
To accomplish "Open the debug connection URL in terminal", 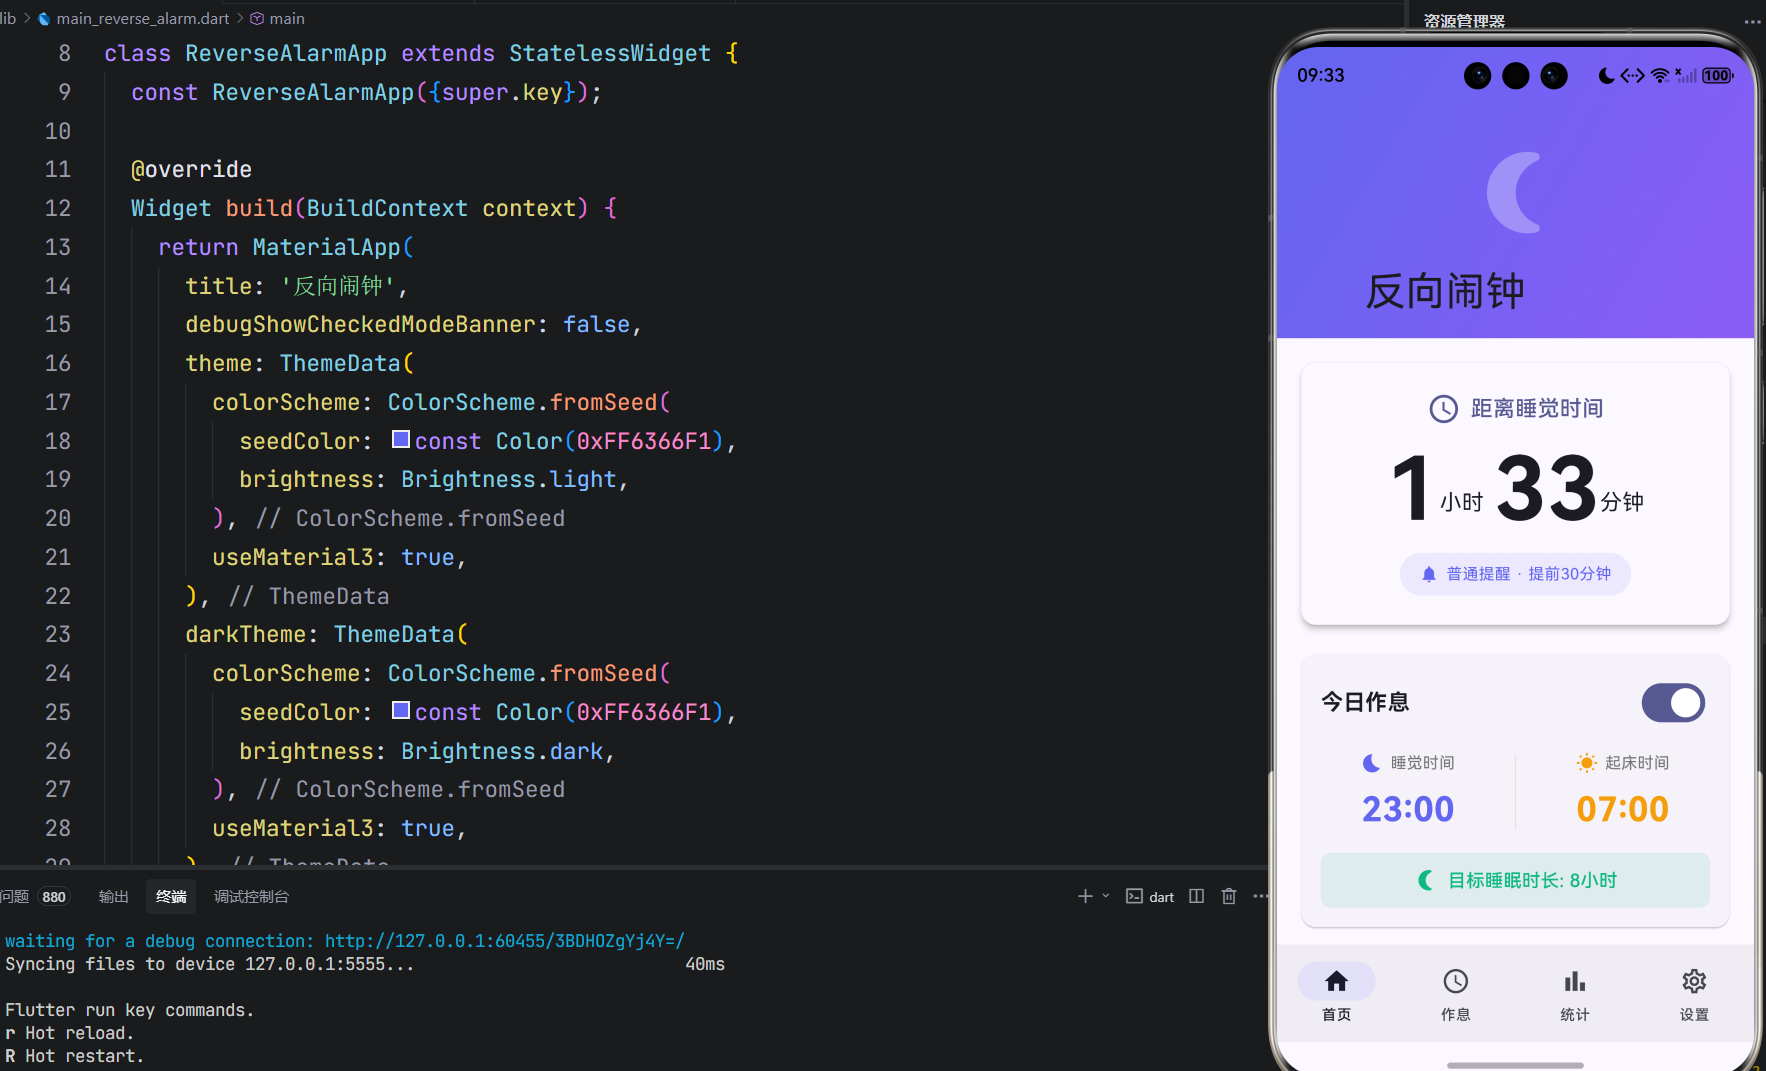I will [505, 941].
